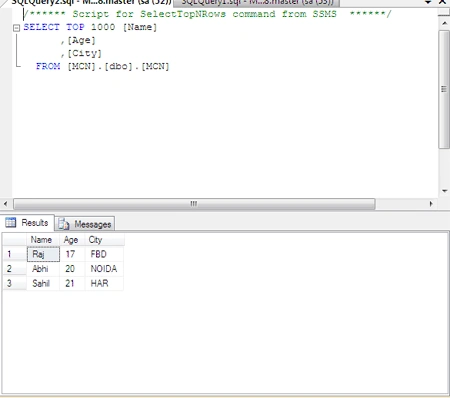The height and width of the screenshot is (398, 450).
Task: Select row header 1 in results
Action: point(15,254)
